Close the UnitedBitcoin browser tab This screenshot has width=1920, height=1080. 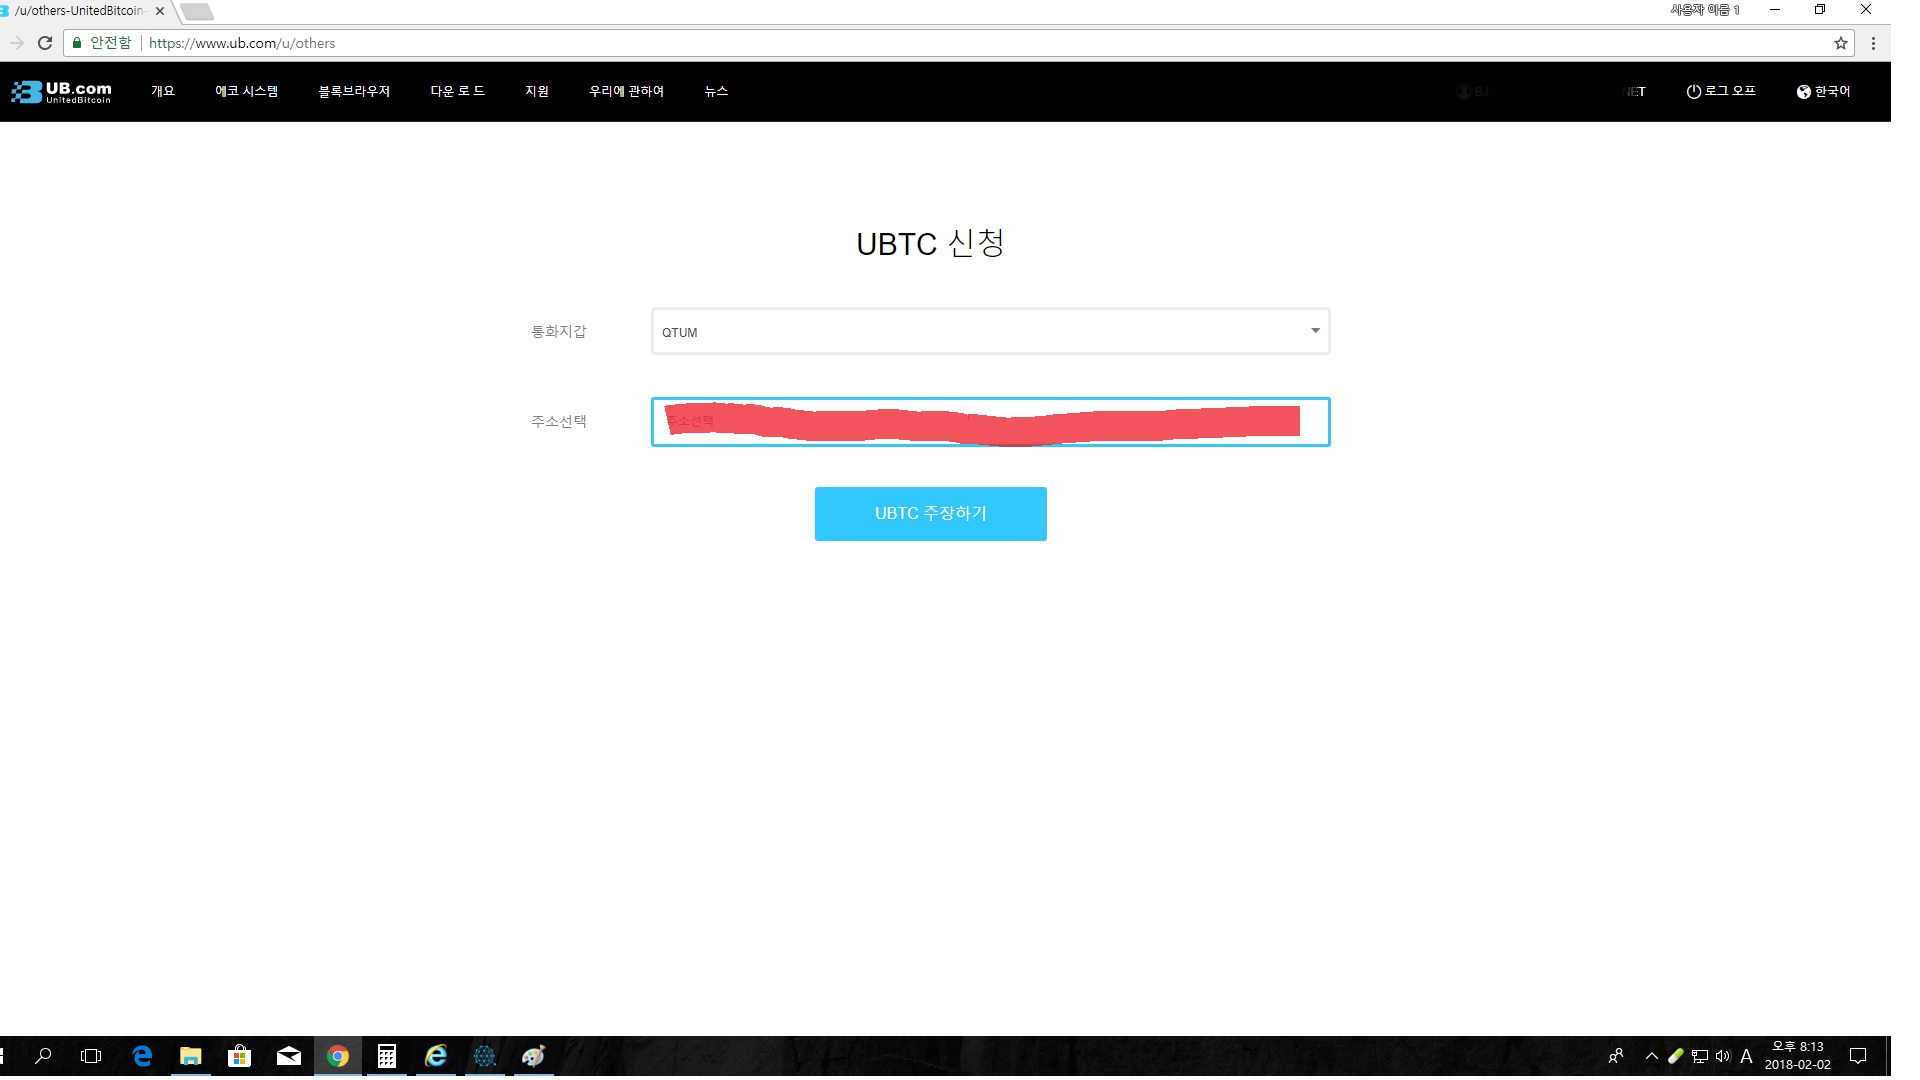pos(160,11)
